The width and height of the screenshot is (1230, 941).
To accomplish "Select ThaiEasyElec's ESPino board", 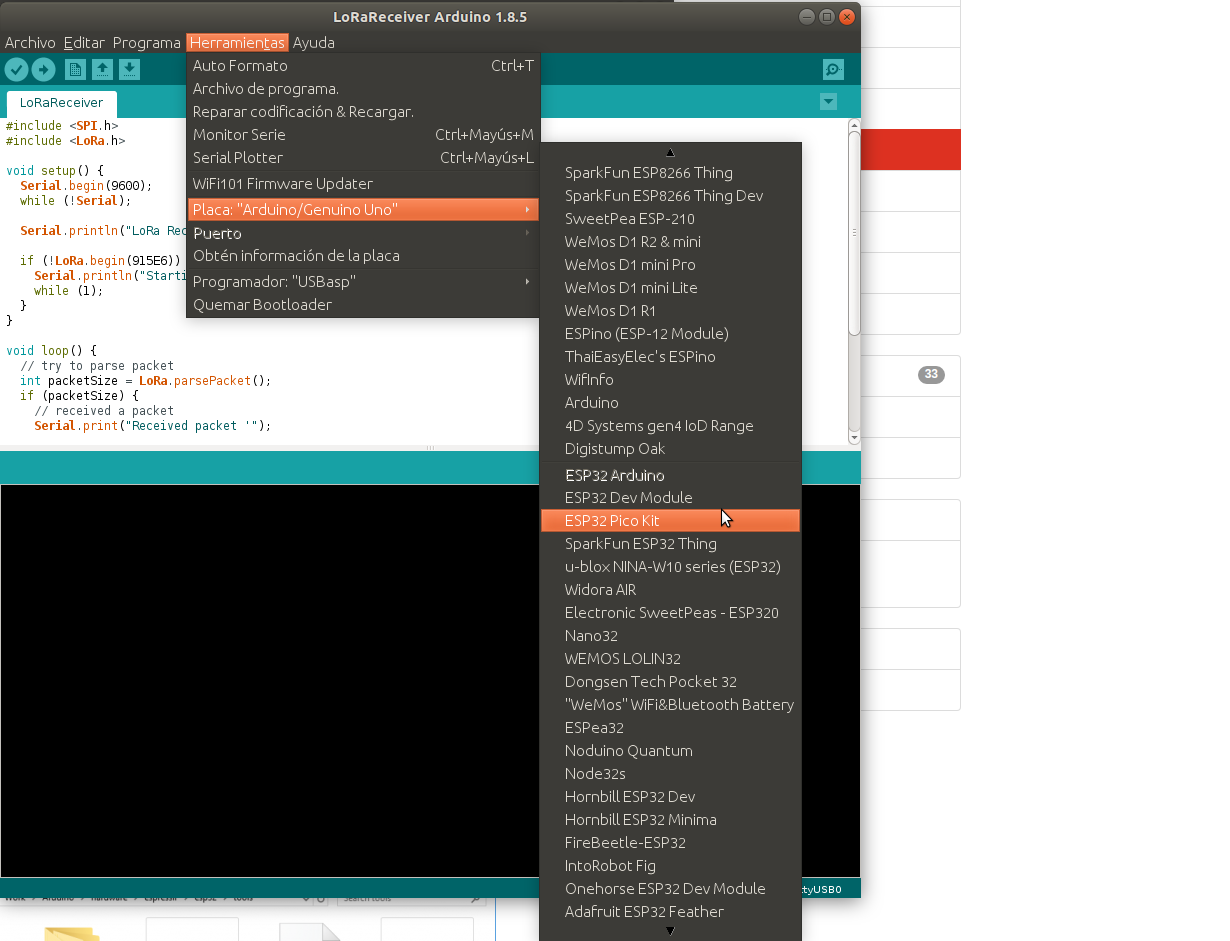I will [x=670, y=357].
